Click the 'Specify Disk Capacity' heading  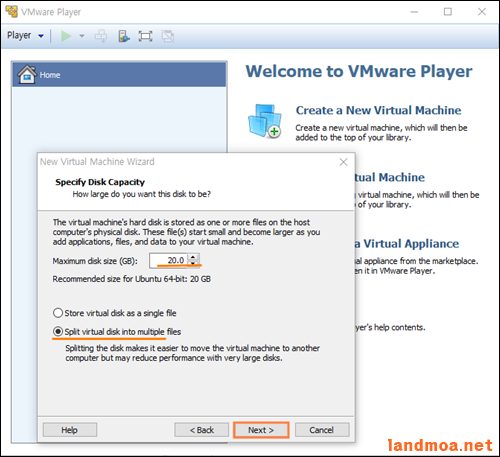pyautogui.click(x=100, y=182)
